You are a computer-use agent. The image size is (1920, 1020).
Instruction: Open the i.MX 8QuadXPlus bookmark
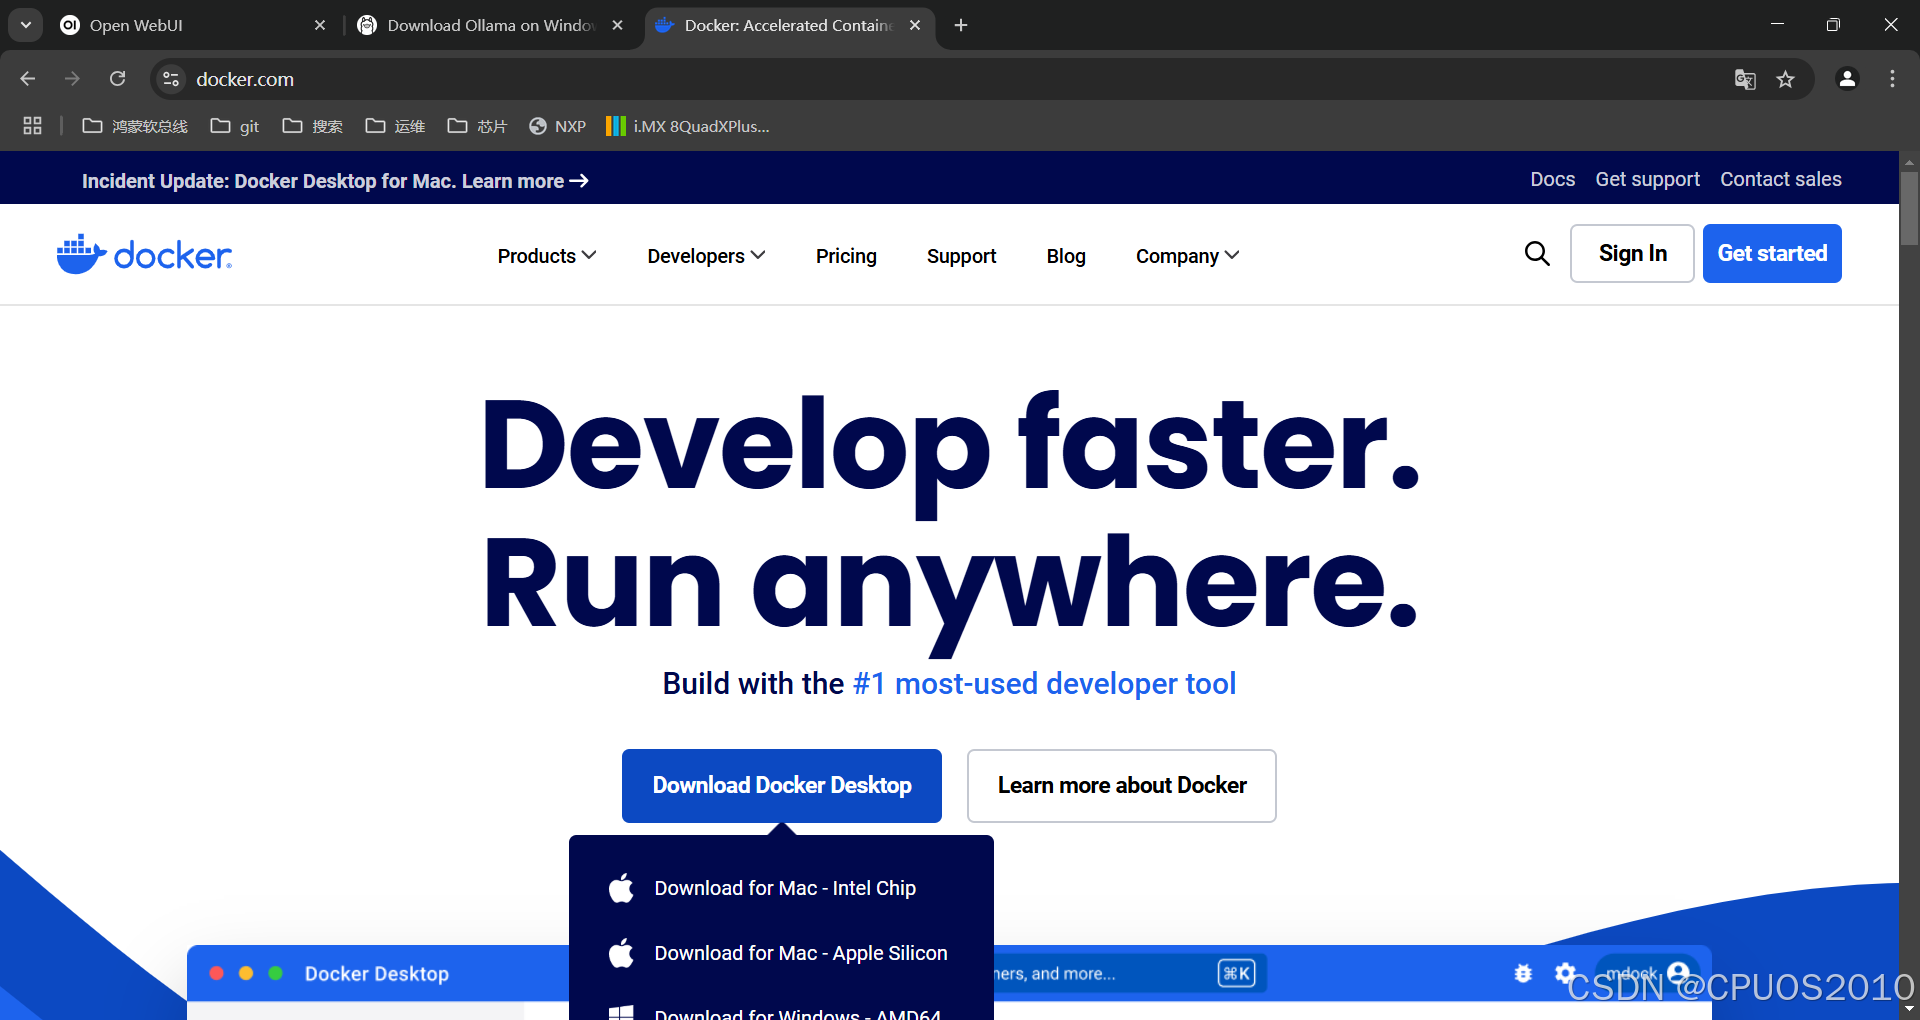[x=688, y=126]
